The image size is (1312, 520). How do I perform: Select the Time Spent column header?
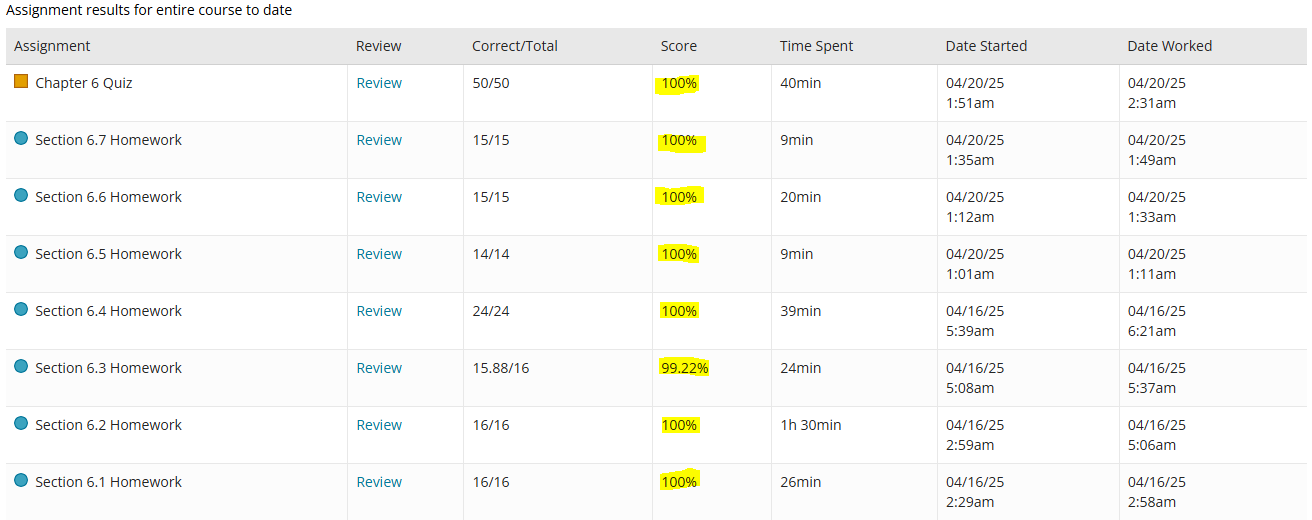tap(817, 46)
